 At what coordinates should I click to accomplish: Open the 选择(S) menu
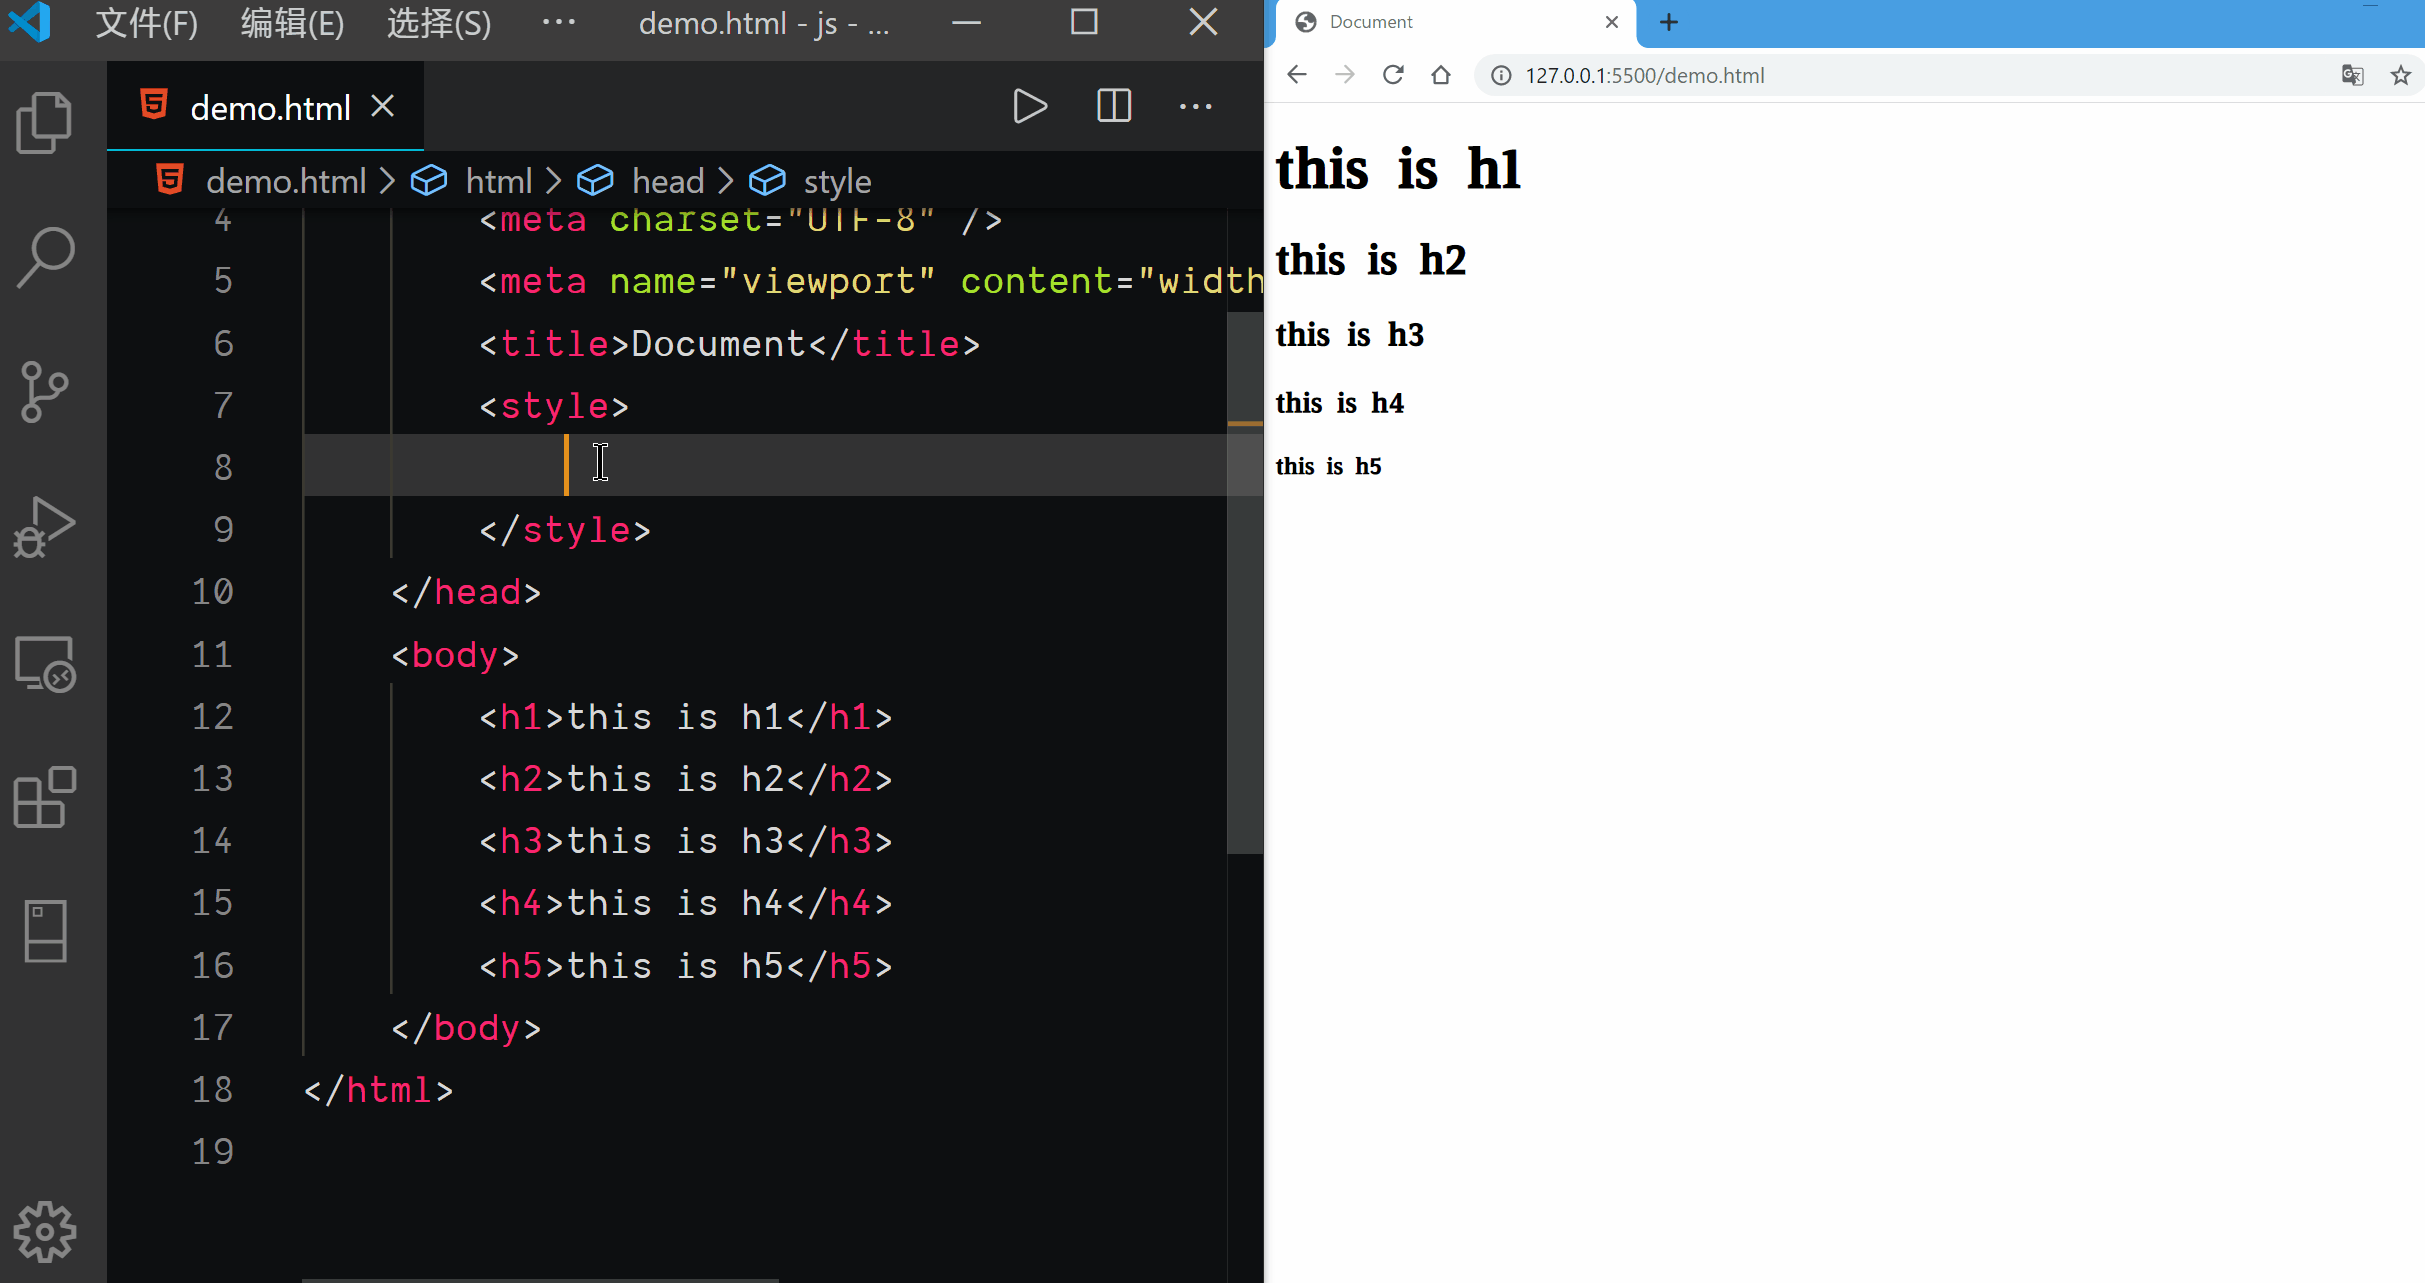[x=439, y=22]
